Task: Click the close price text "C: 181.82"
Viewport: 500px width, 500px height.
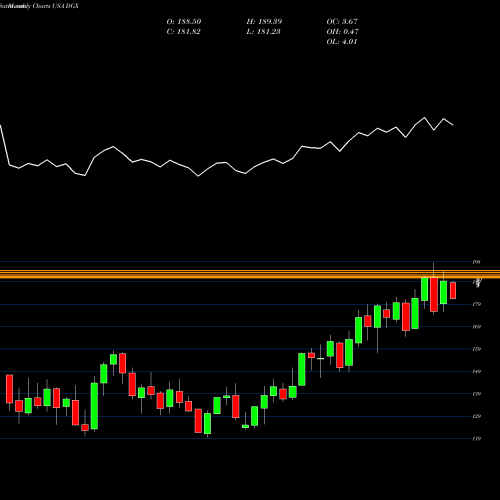Action: 183,32
